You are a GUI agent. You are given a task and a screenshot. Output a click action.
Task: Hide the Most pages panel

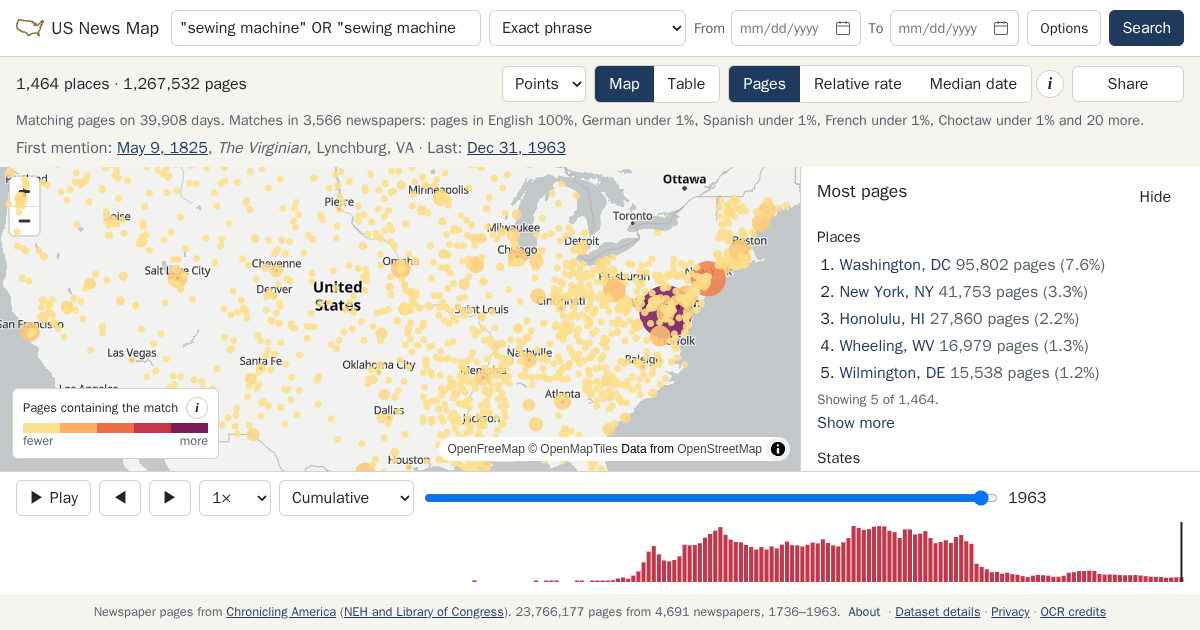1155,197
